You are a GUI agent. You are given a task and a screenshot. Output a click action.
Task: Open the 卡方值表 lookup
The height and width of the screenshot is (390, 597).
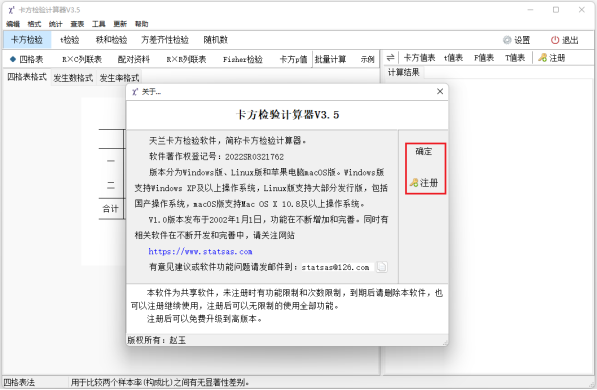419,58
